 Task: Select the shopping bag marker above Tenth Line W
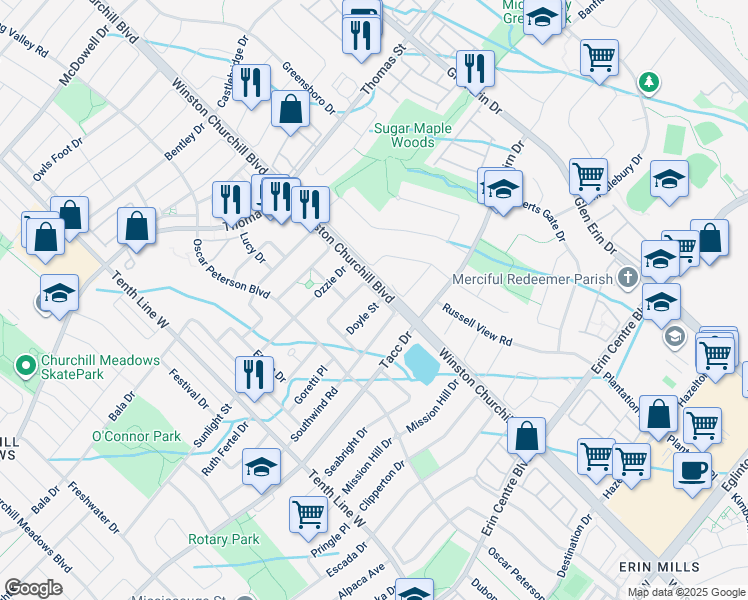tap(136, 226)
